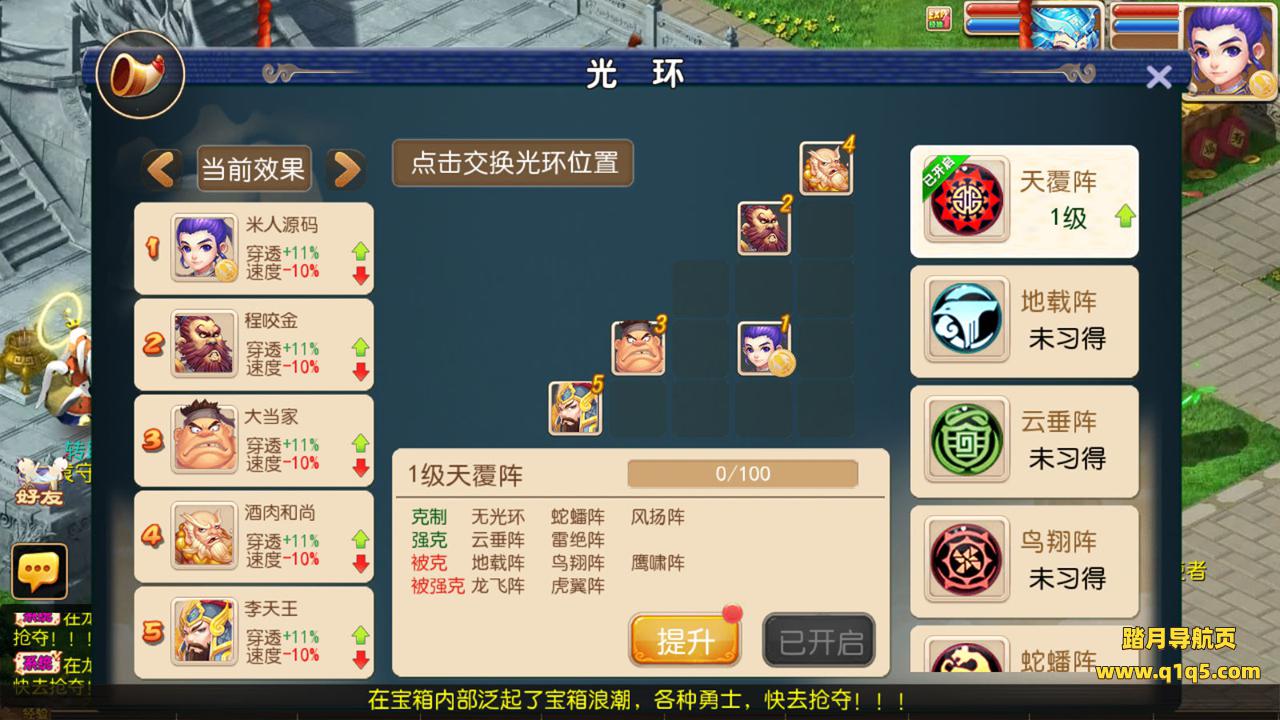Click the 0/100 experience progress bar
The height and width of the screenshot is (720, 1280).
[743, 474]
